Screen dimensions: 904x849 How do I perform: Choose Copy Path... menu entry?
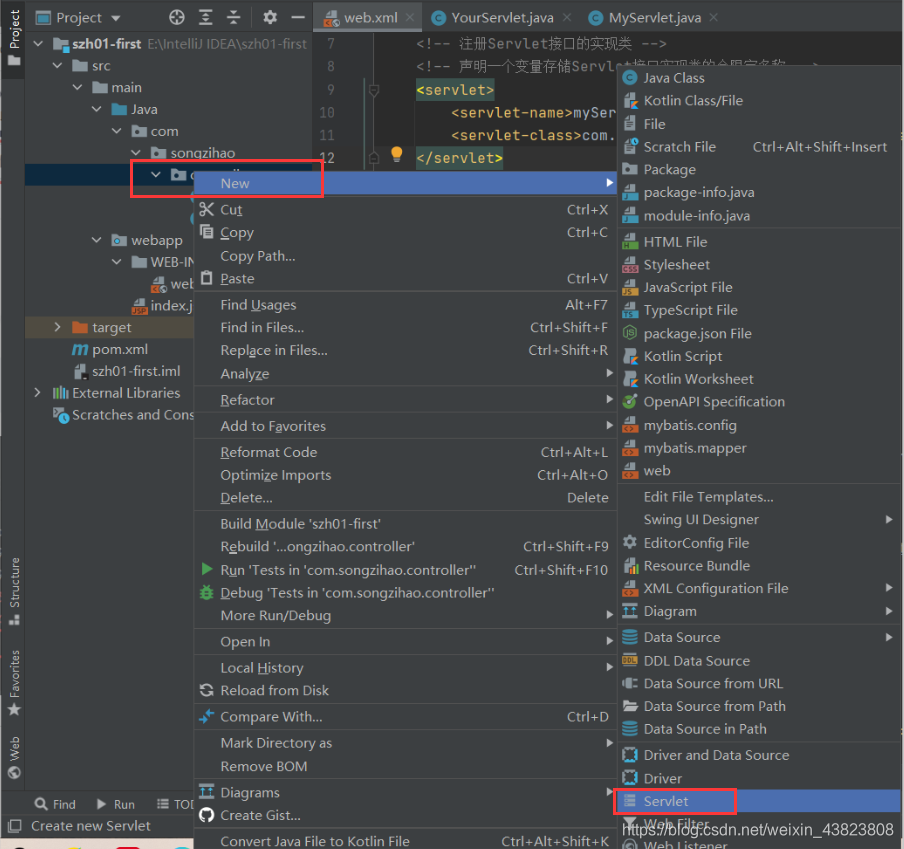pyautogui.click(x=405, y=256)
